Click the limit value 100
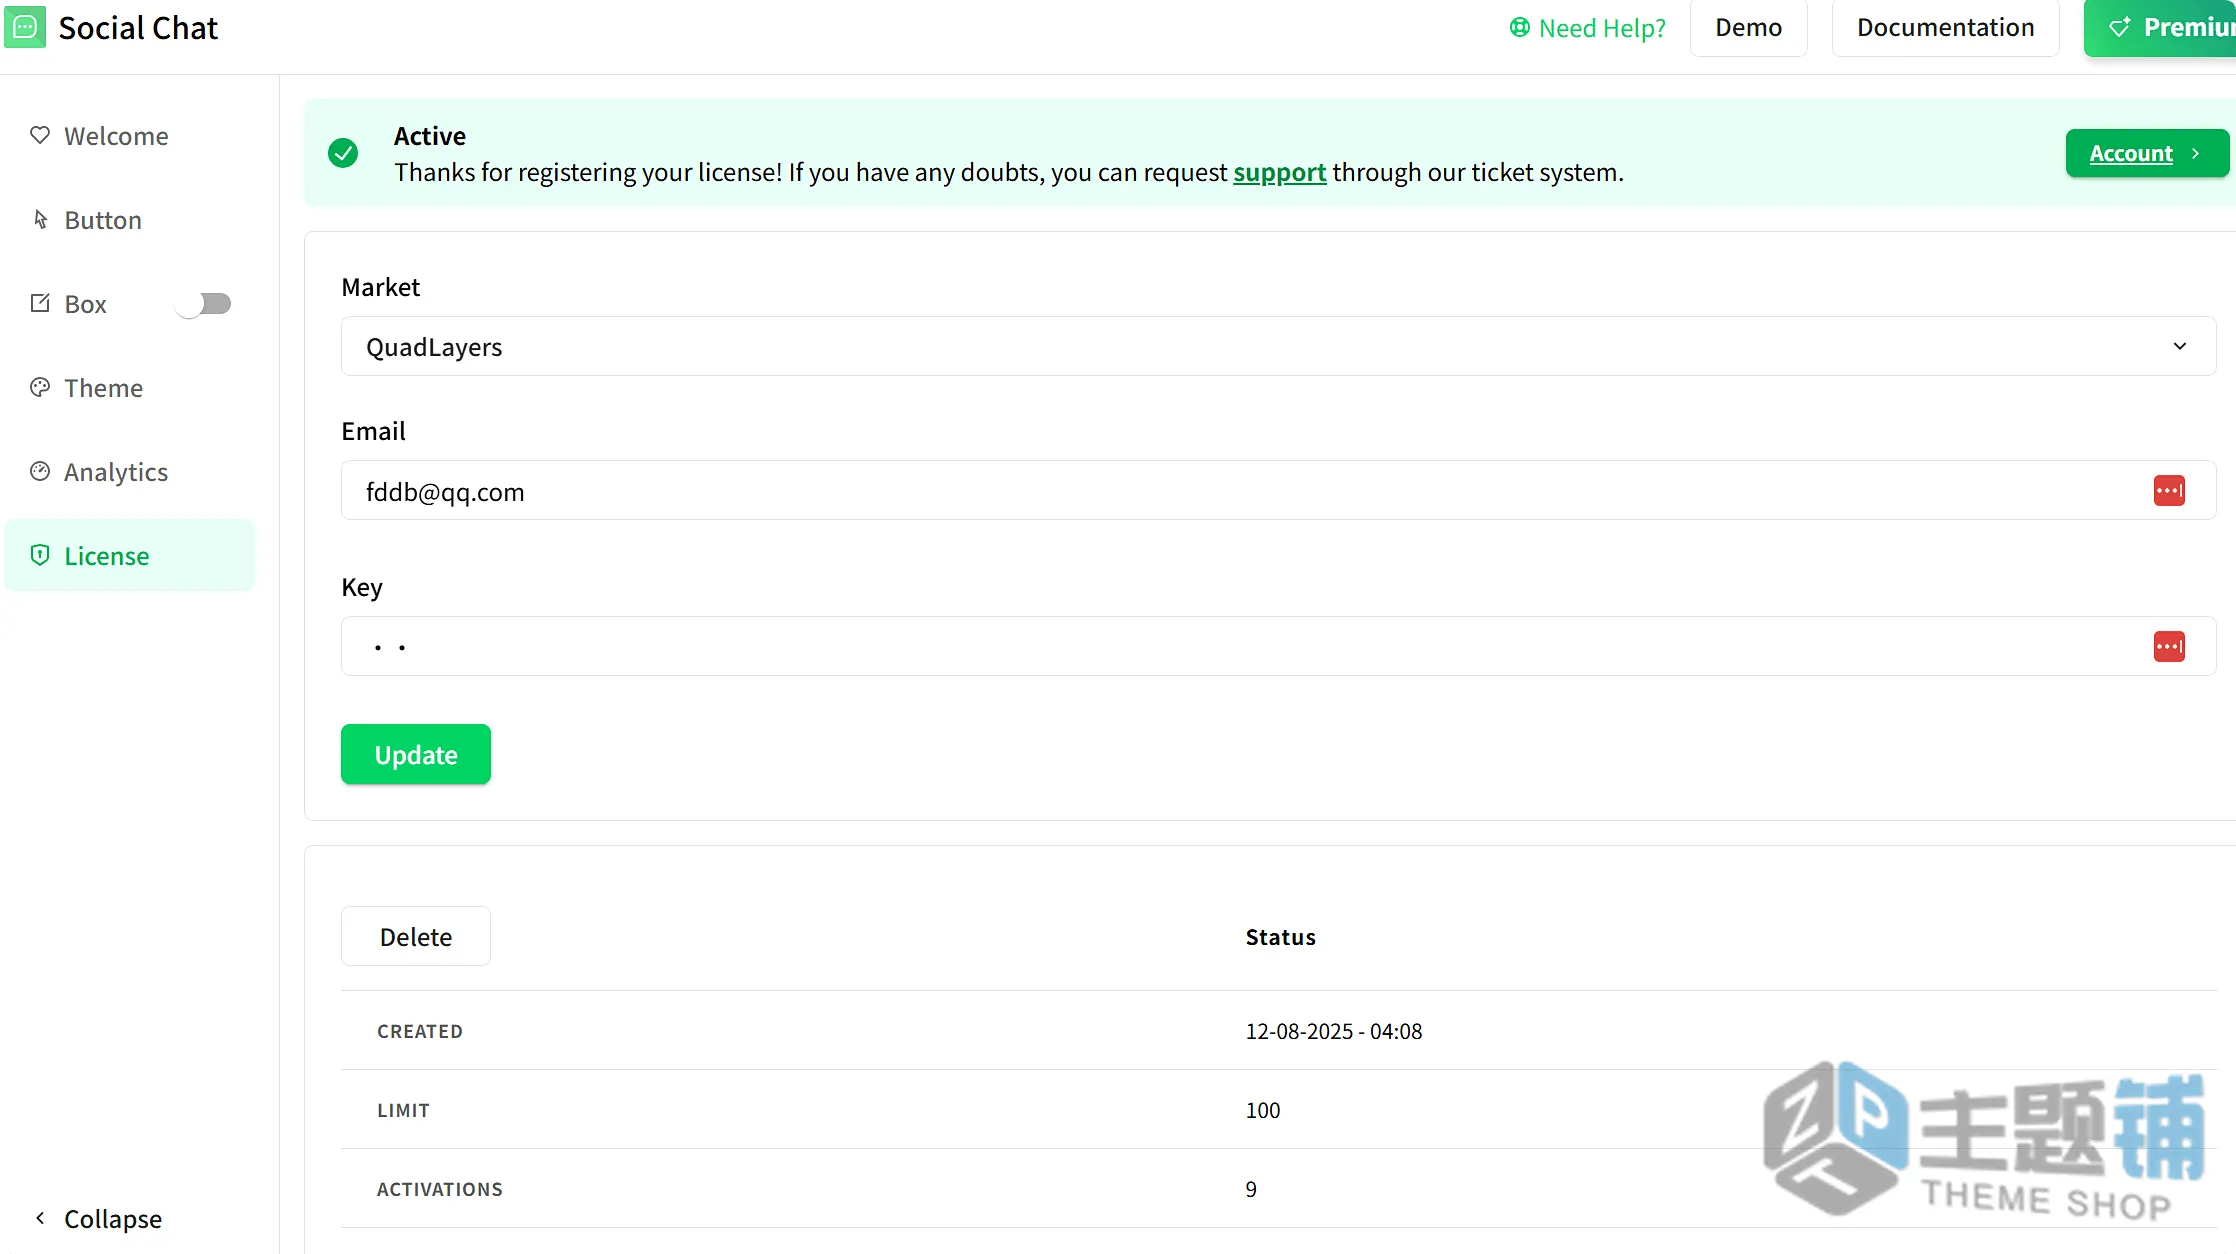 (x=1263, y=1110)
